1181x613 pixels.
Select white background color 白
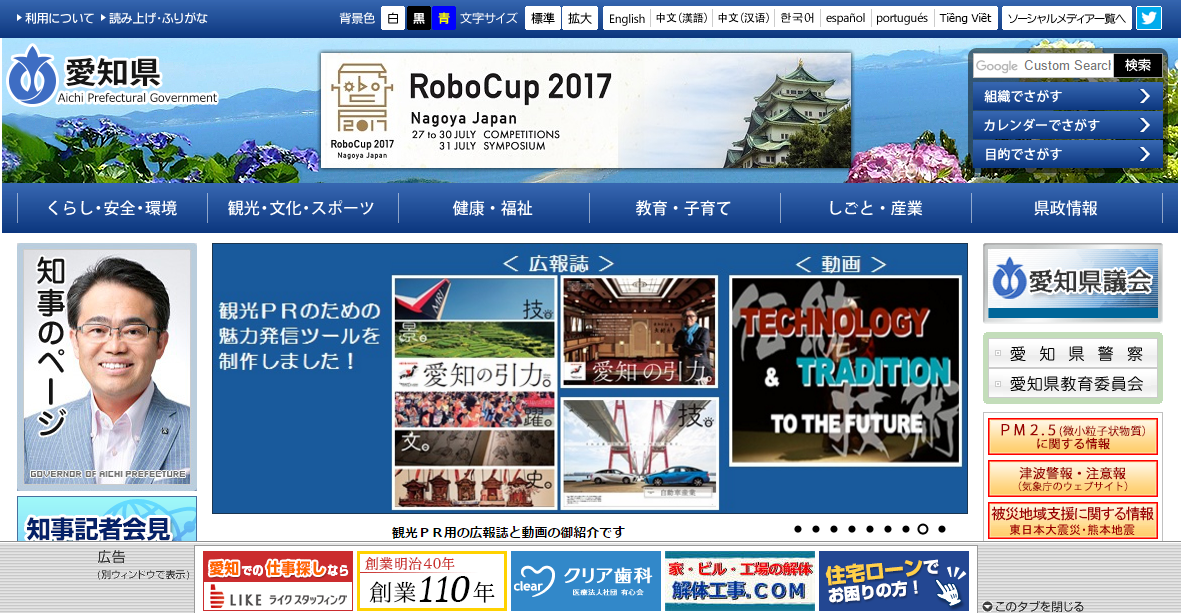[392, 18]
